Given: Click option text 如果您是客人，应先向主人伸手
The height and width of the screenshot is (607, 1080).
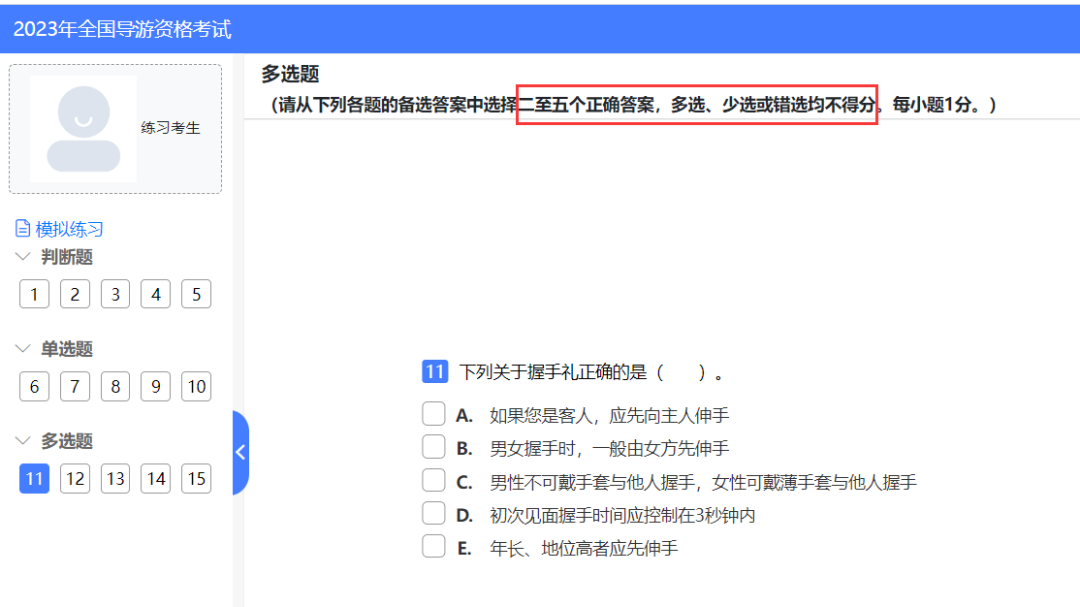Looking at the screenshot, I should coord(609,415).
